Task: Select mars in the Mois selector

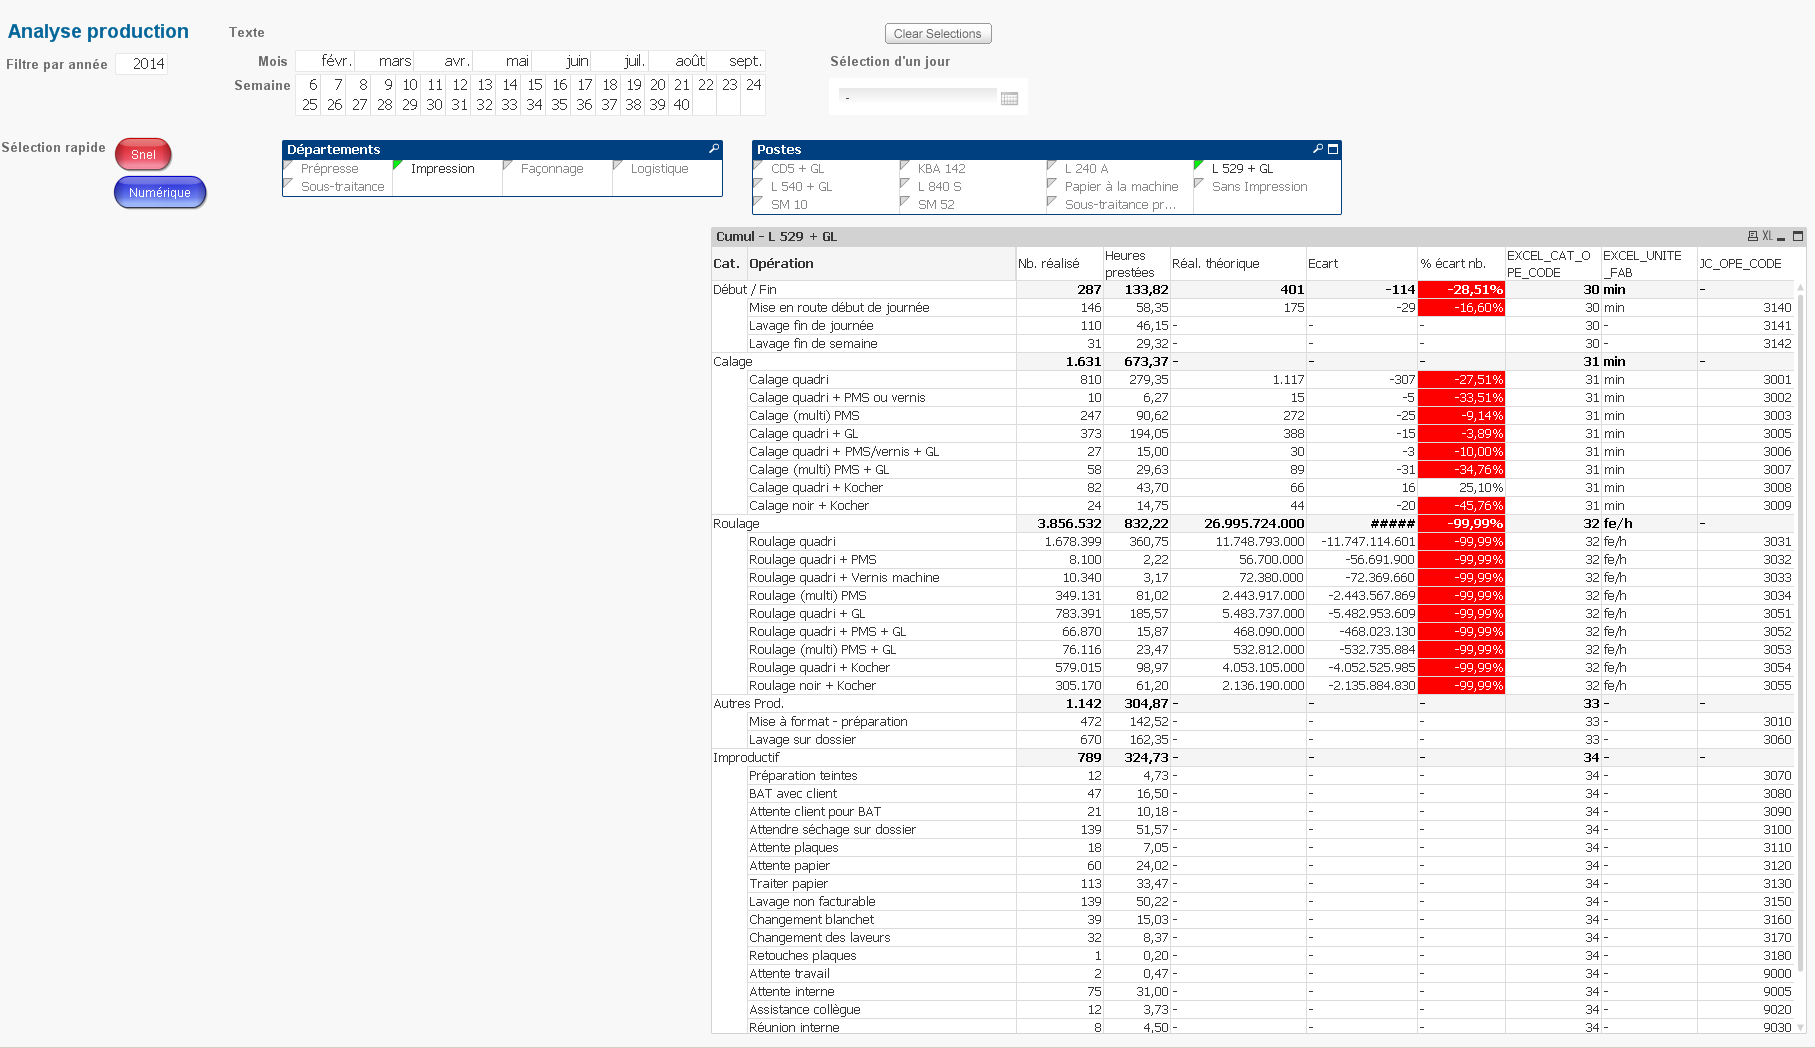Action: pyautogui.click(x=384, y=61)
